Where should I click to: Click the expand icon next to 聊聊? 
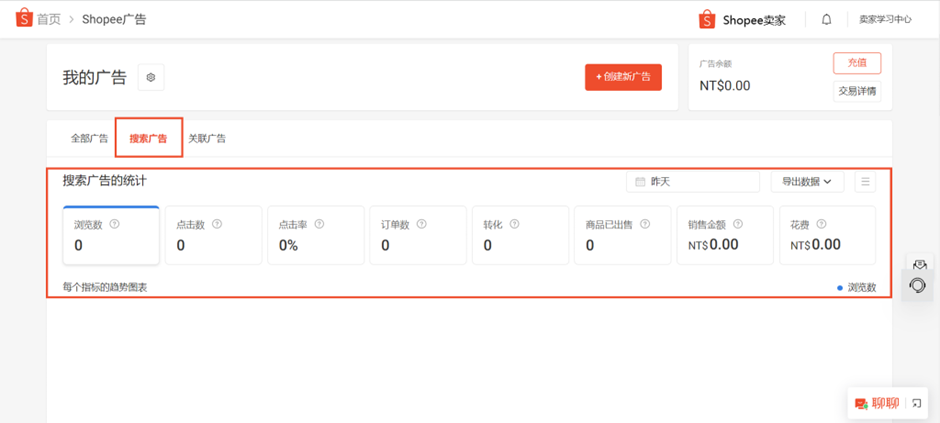[x=916, y=403]
